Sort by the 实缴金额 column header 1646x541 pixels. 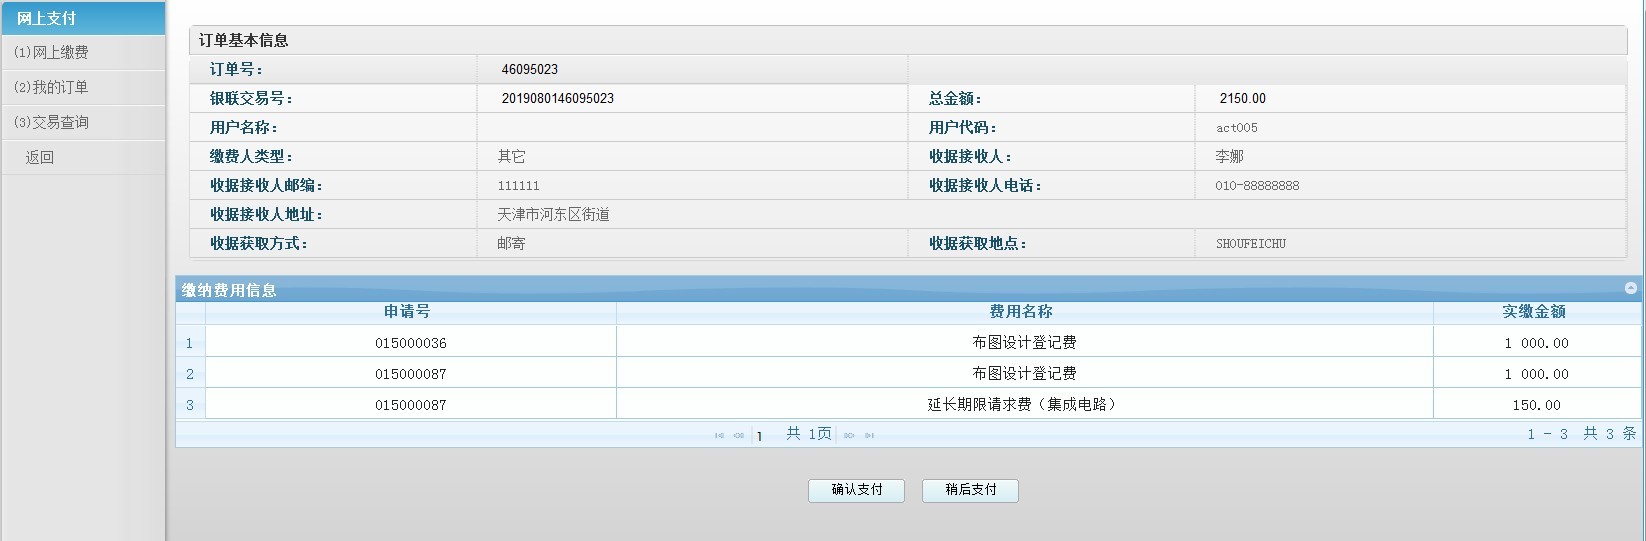(1533, 312)
